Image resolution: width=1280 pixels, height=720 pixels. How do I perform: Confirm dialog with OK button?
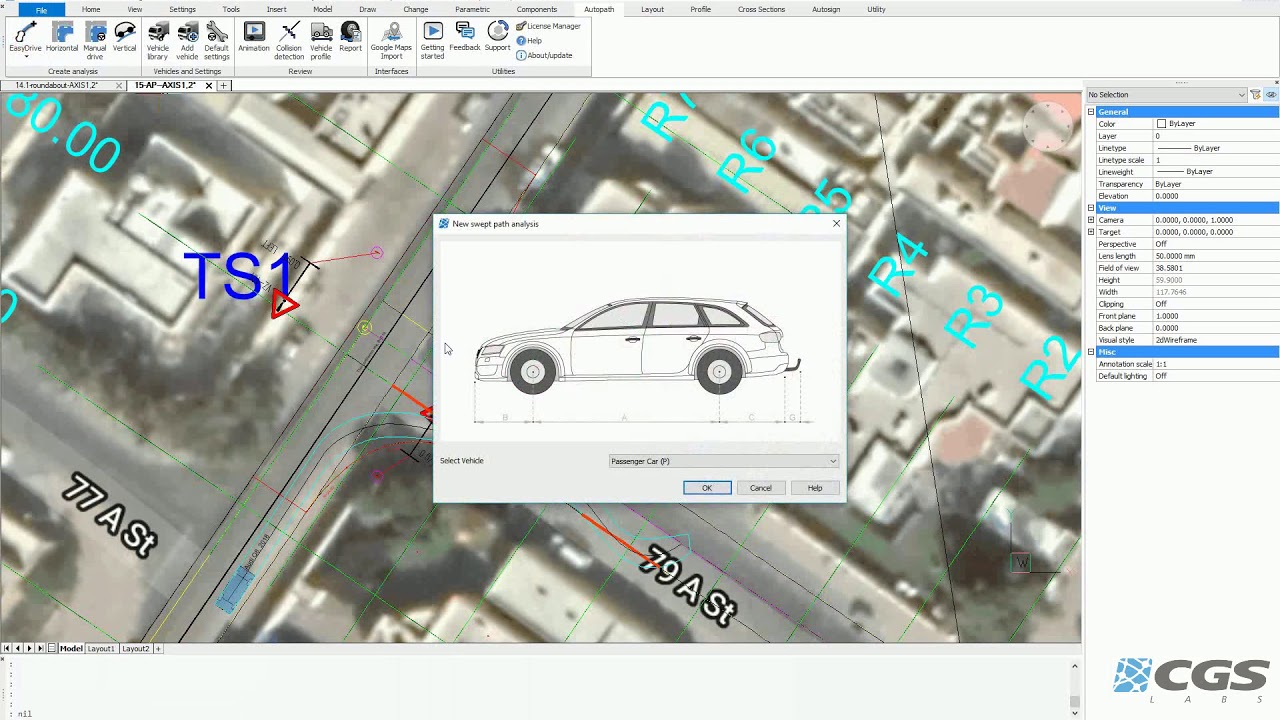[707, 488]
